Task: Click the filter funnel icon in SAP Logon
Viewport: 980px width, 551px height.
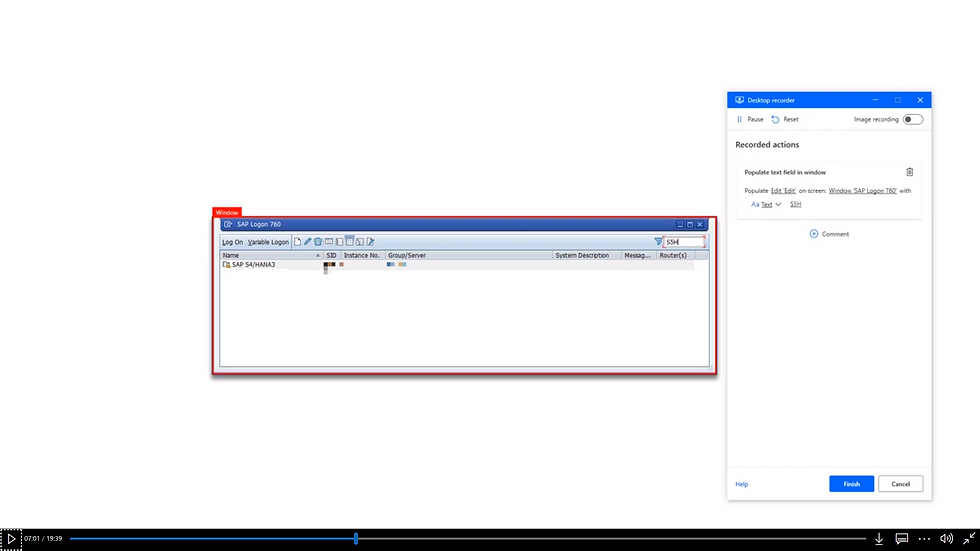Action: [x=658, y=242]
